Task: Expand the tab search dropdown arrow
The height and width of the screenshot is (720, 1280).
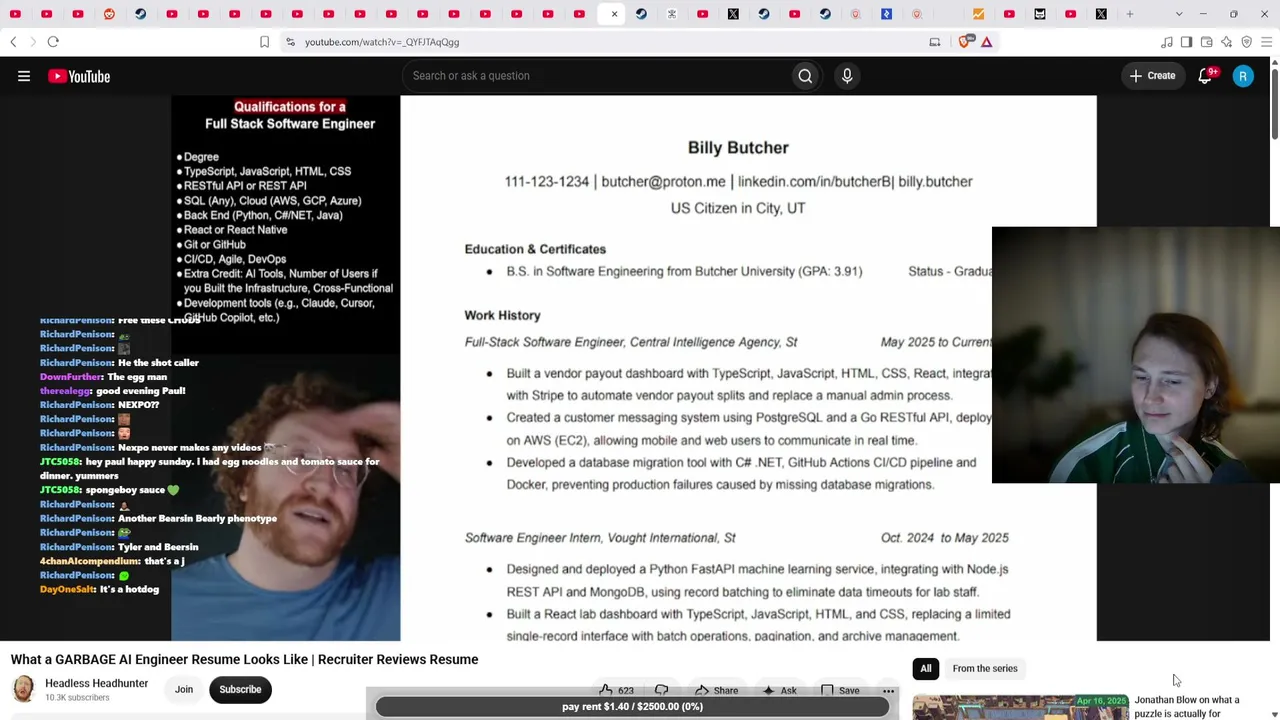Action: point(1179,14)
